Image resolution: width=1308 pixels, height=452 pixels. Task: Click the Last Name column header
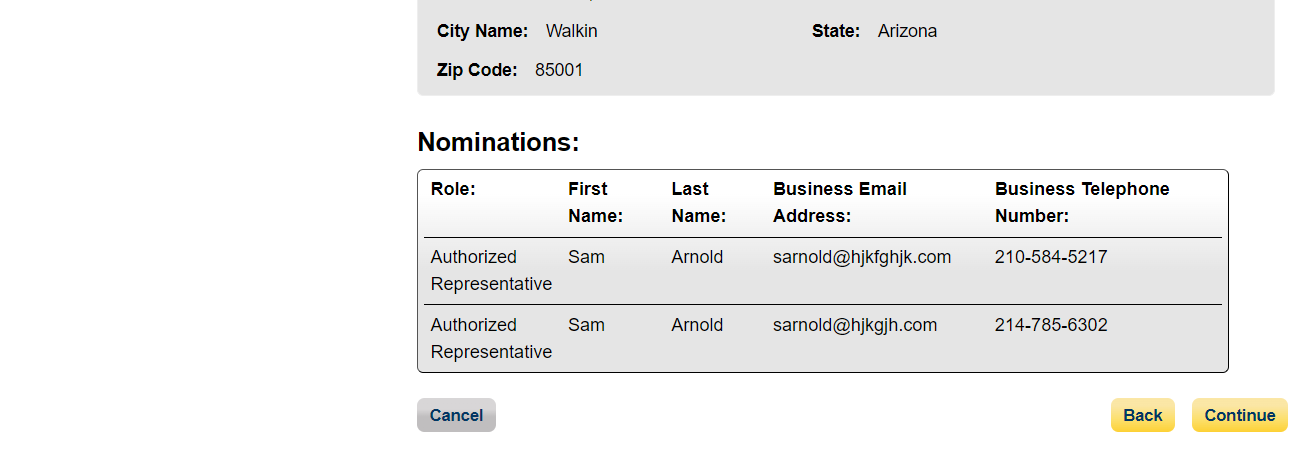point(698,202)
